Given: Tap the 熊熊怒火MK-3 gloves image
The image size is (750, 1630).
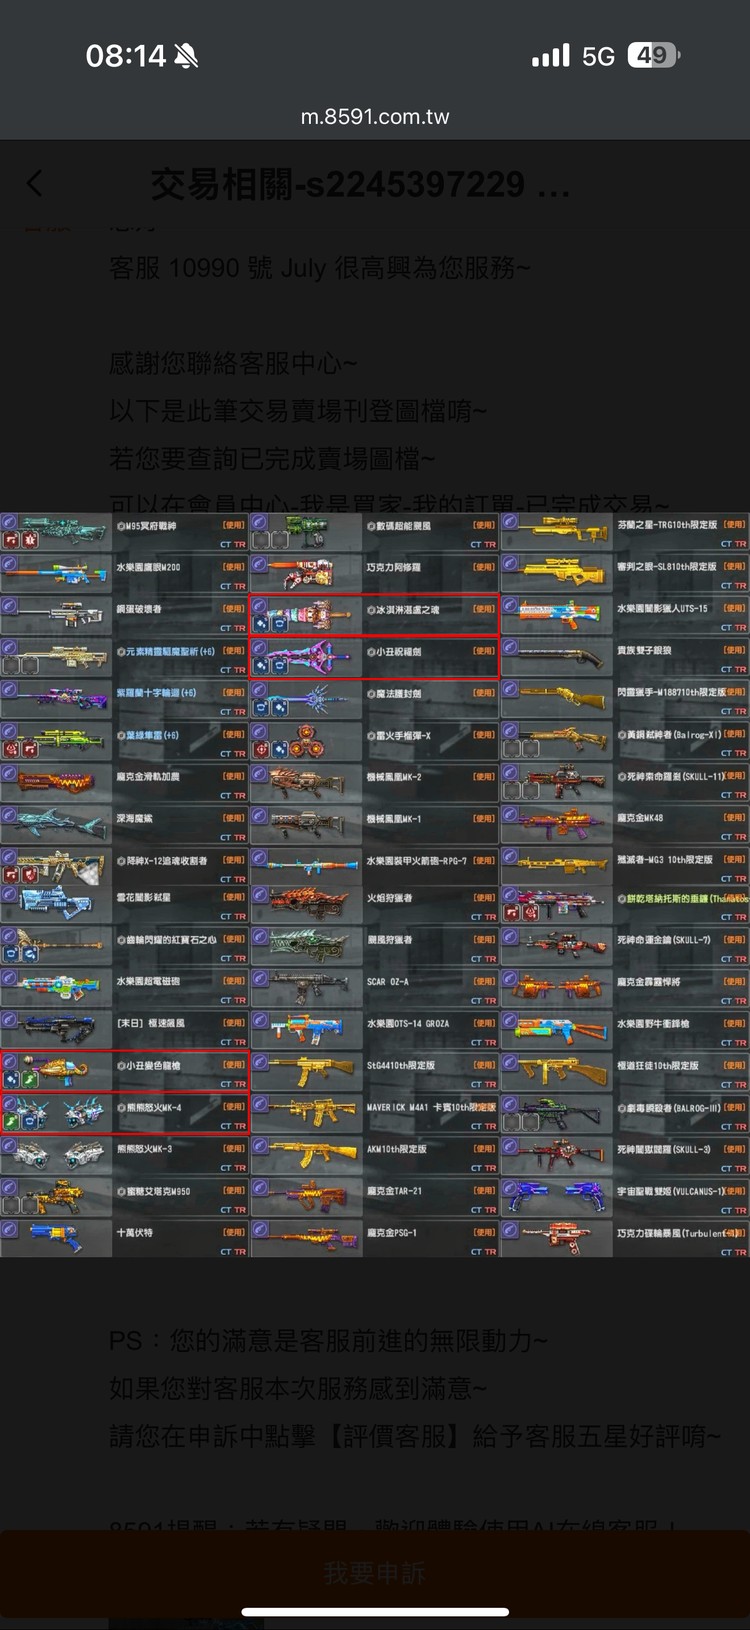Looking at the screenshot, I should click(56, 1155).
